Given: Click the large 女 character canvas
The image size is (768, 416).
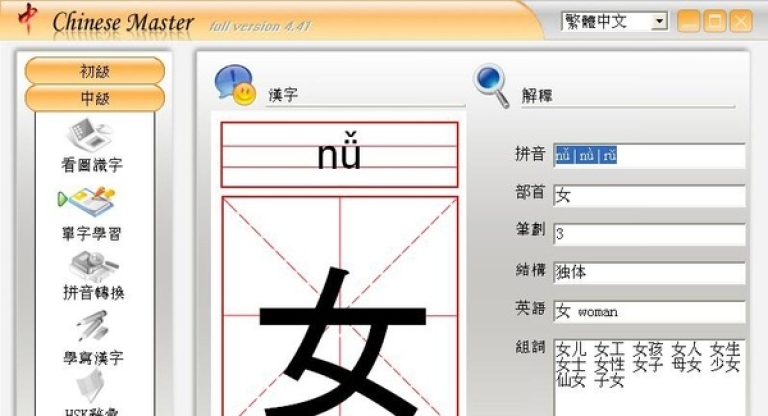Looking at the screenshot, I should 340,306.
